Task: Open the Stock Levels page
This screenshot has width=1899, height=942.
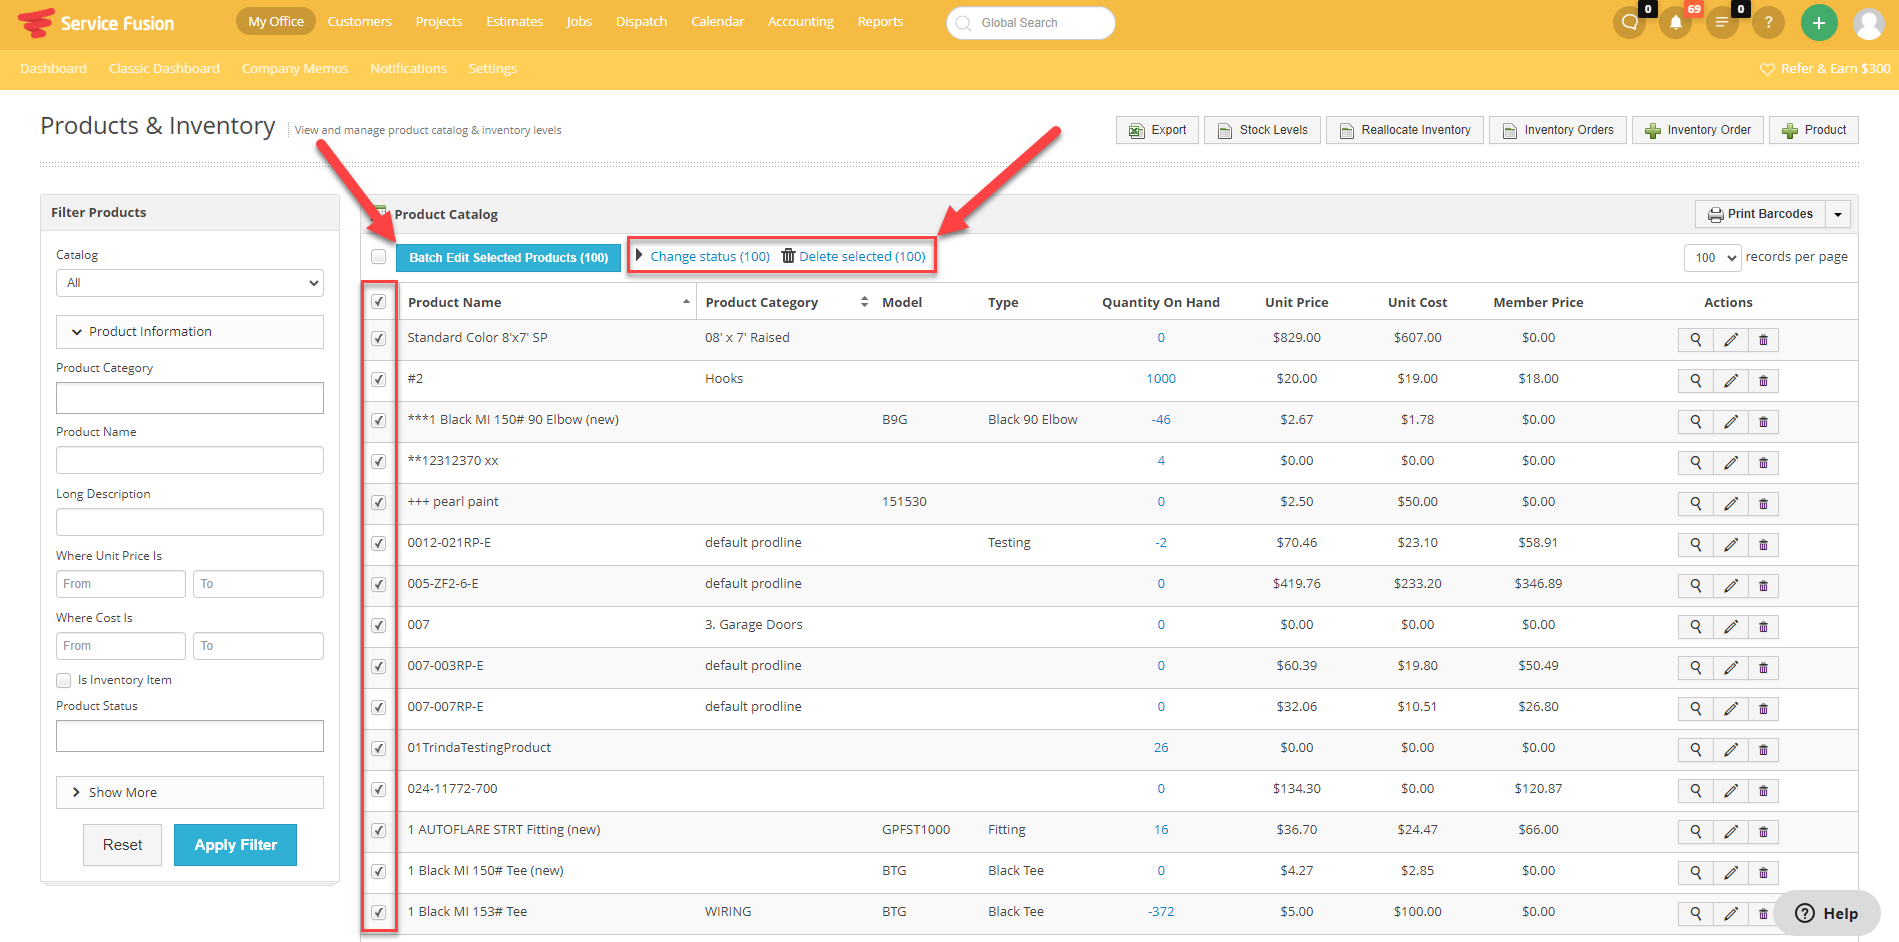Action: coord(1262,130)
